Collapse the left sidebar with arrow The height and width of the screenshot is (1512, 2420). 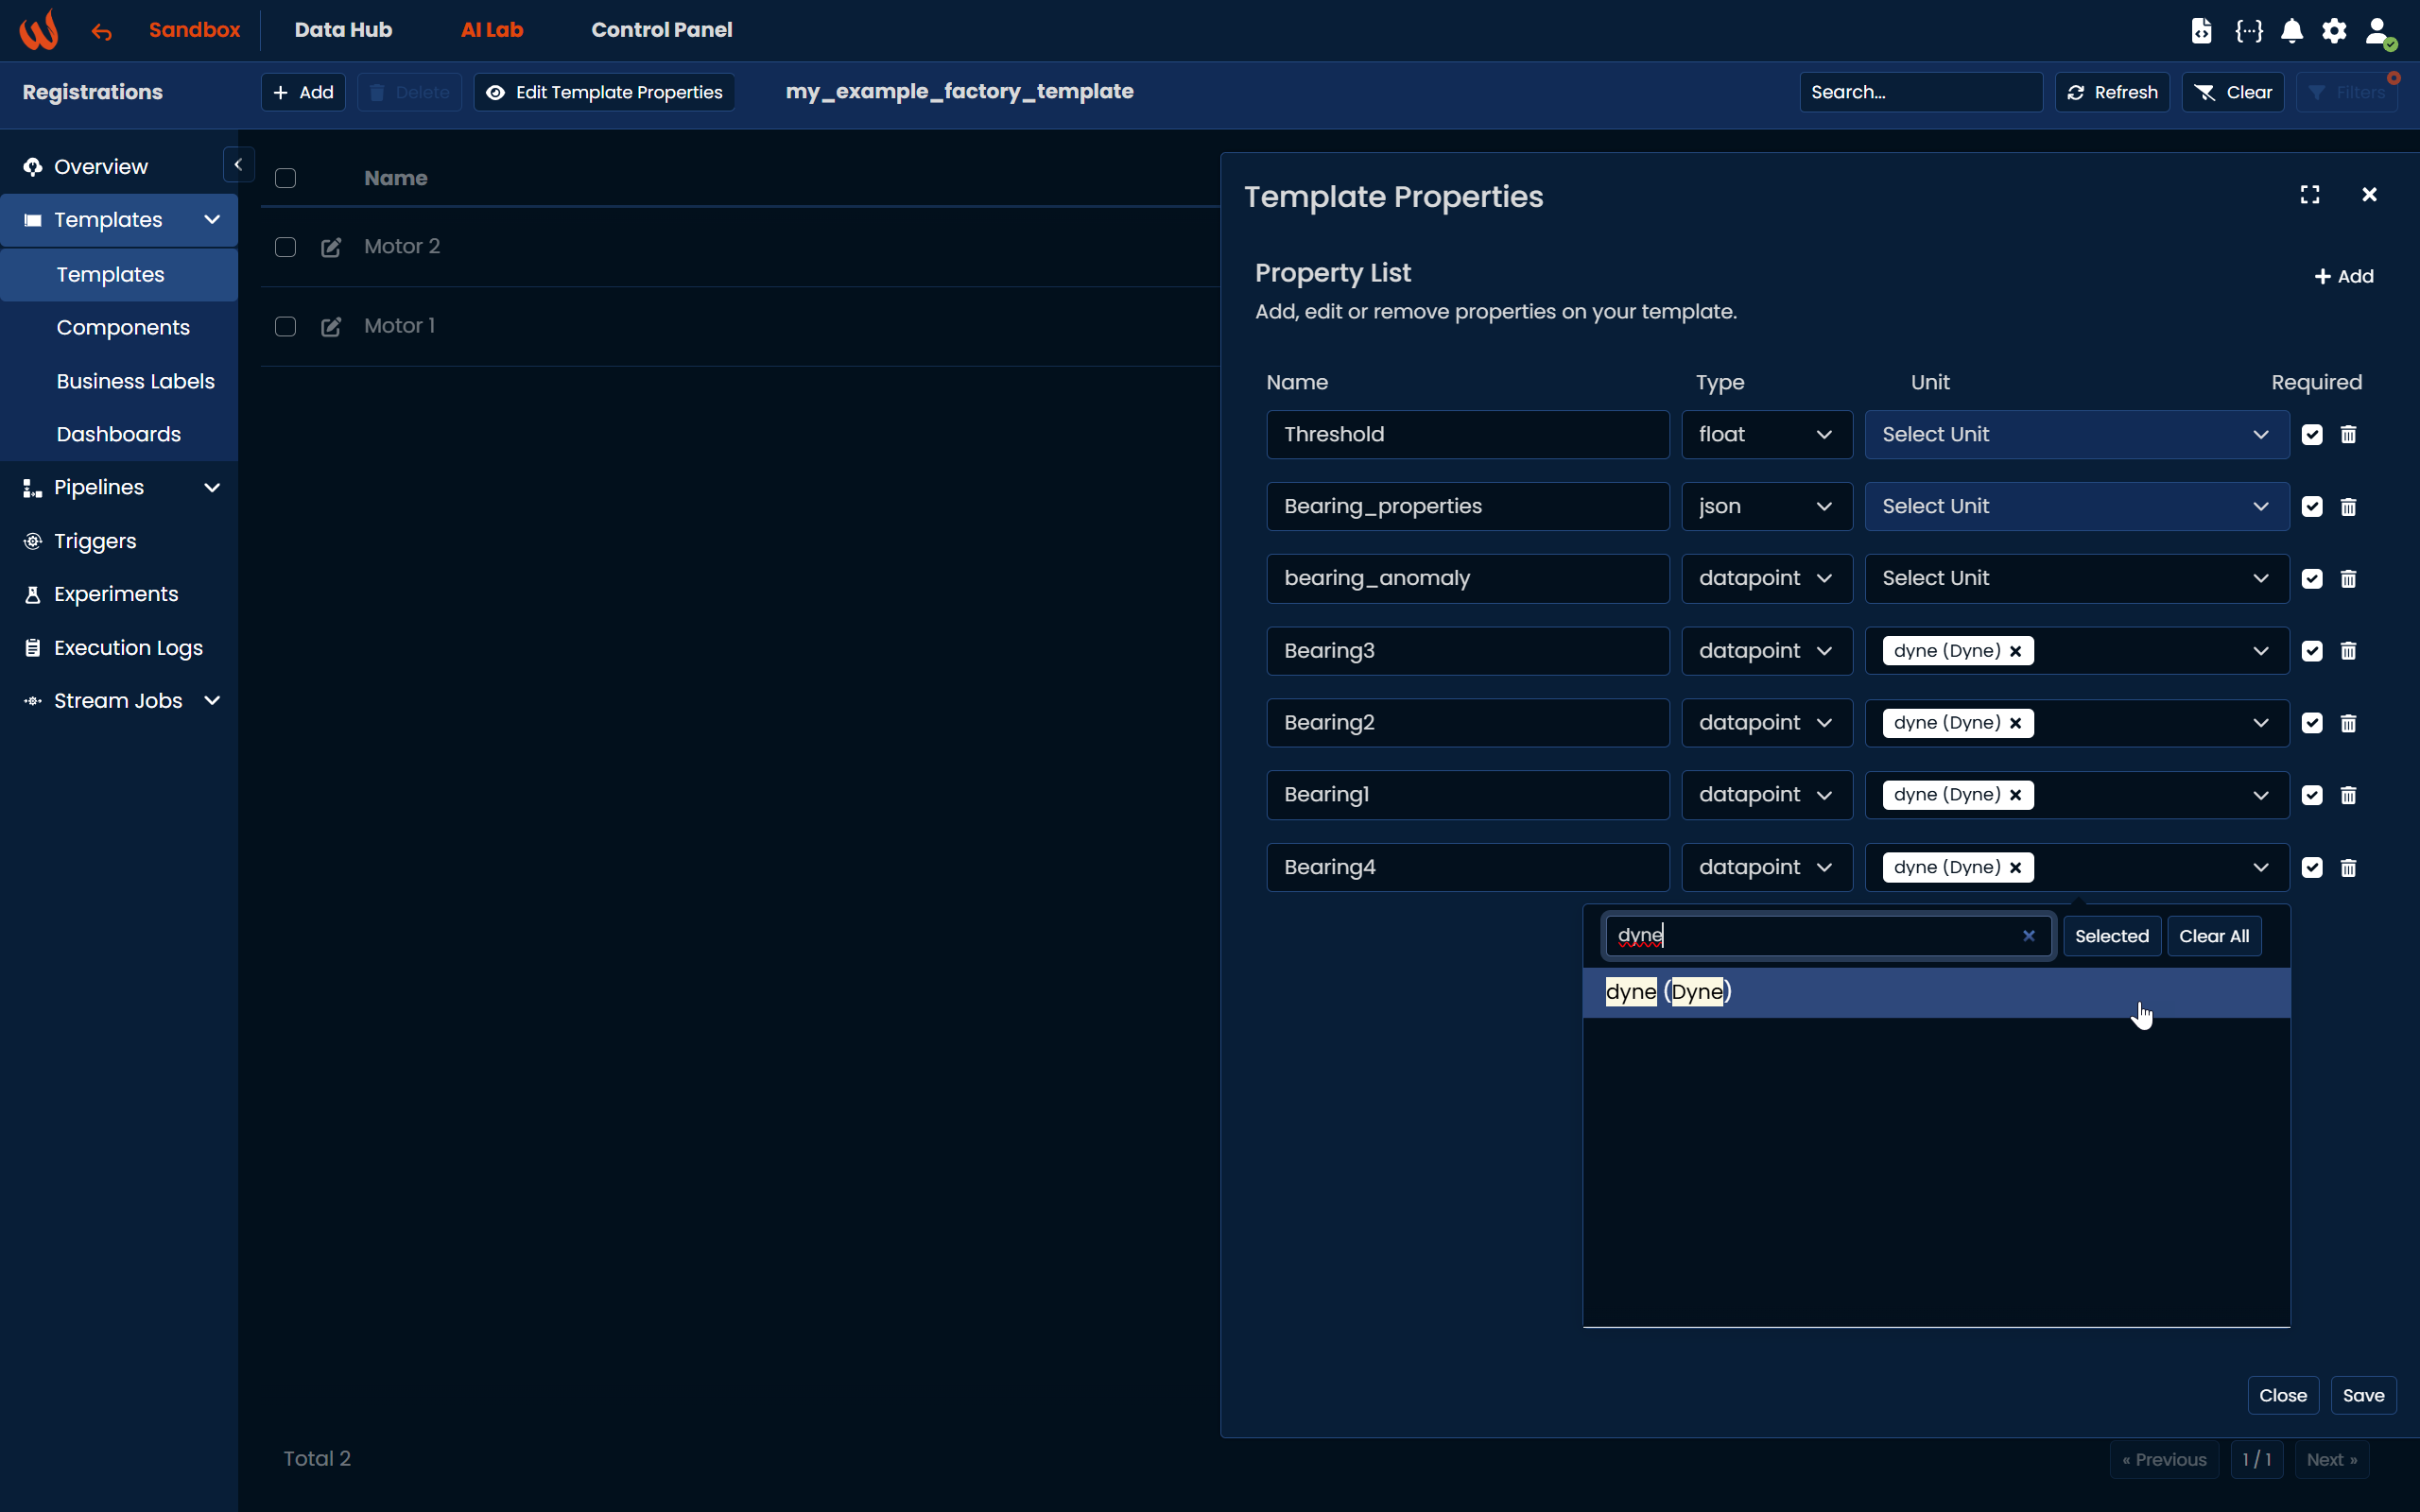click(x=238, y=165)
